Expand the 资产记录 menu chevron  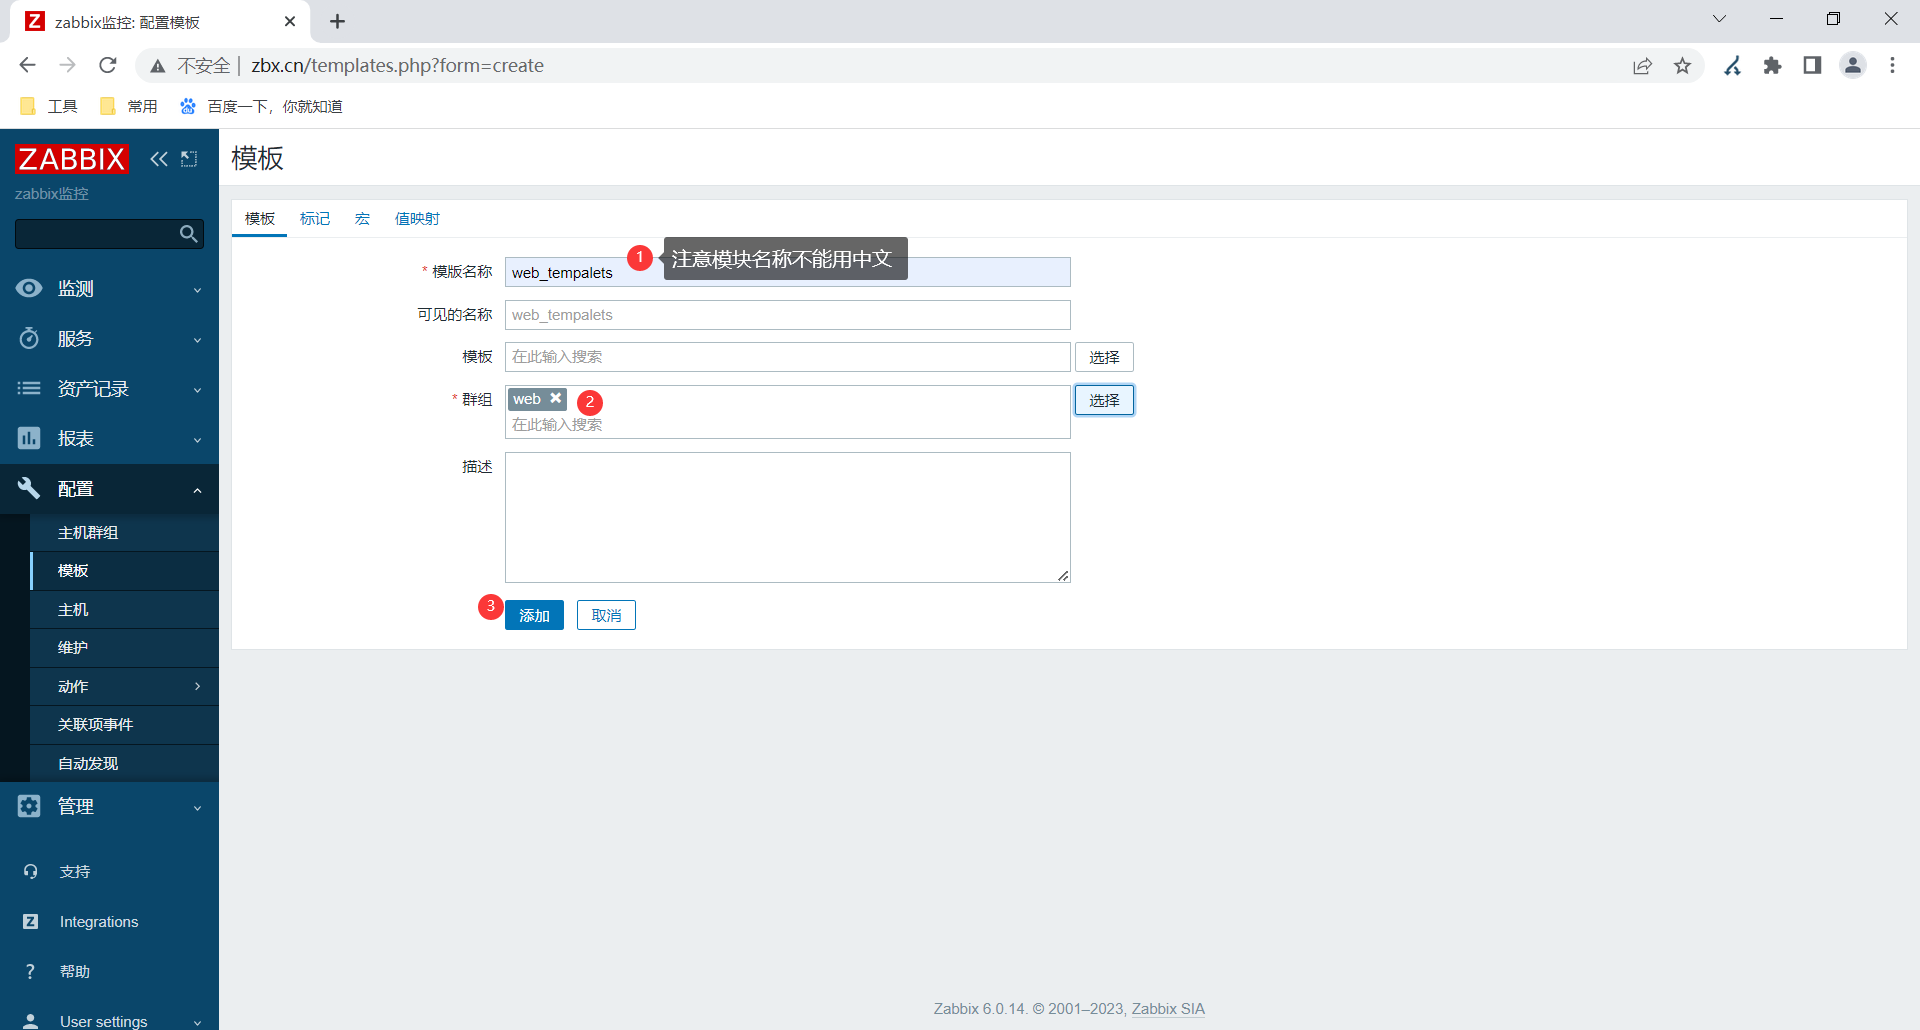(x=197, y=390)
